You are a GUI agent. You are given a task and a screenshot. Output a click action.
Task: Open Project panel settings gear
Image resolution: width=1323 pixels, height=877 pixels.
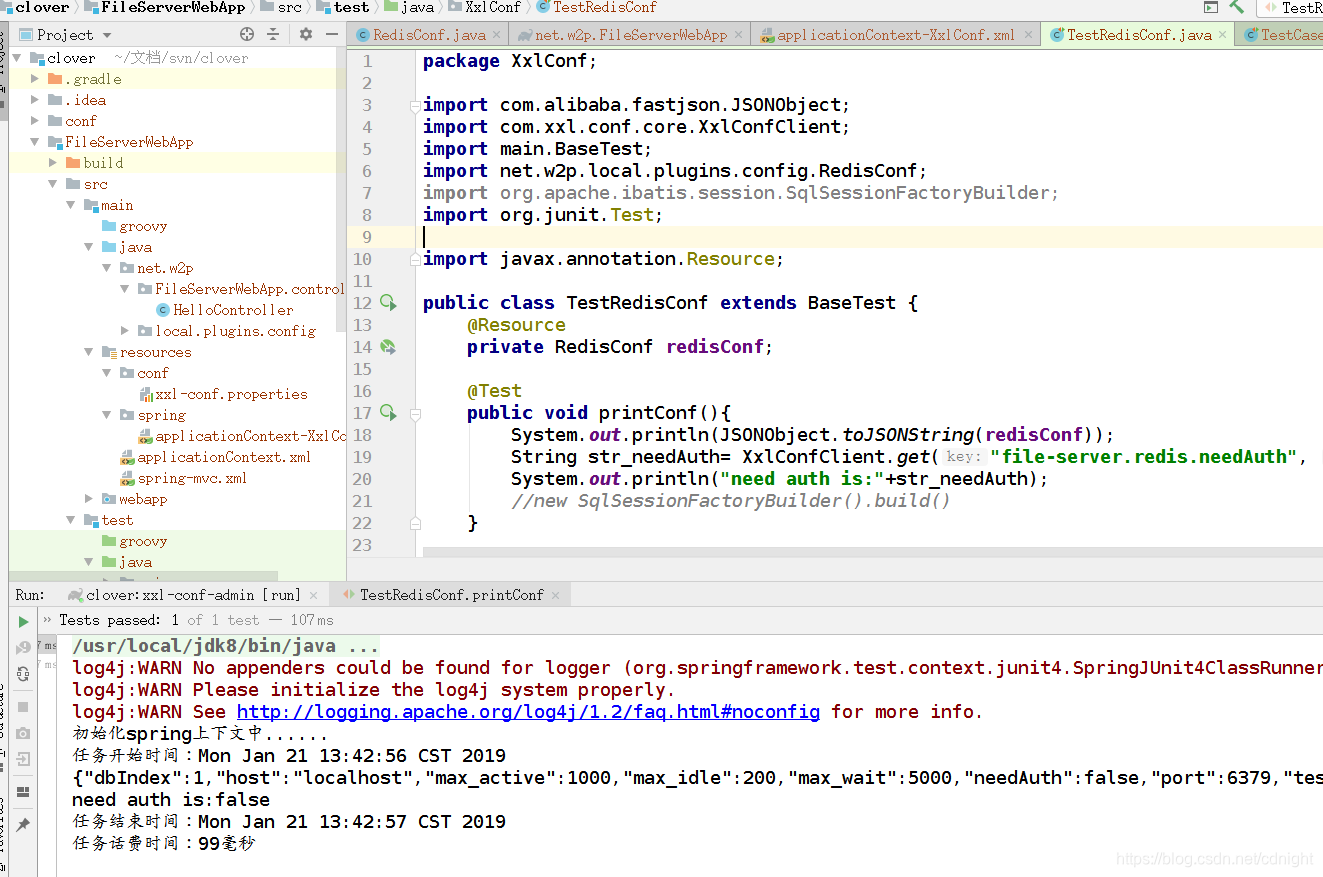(x=306, y=34)
